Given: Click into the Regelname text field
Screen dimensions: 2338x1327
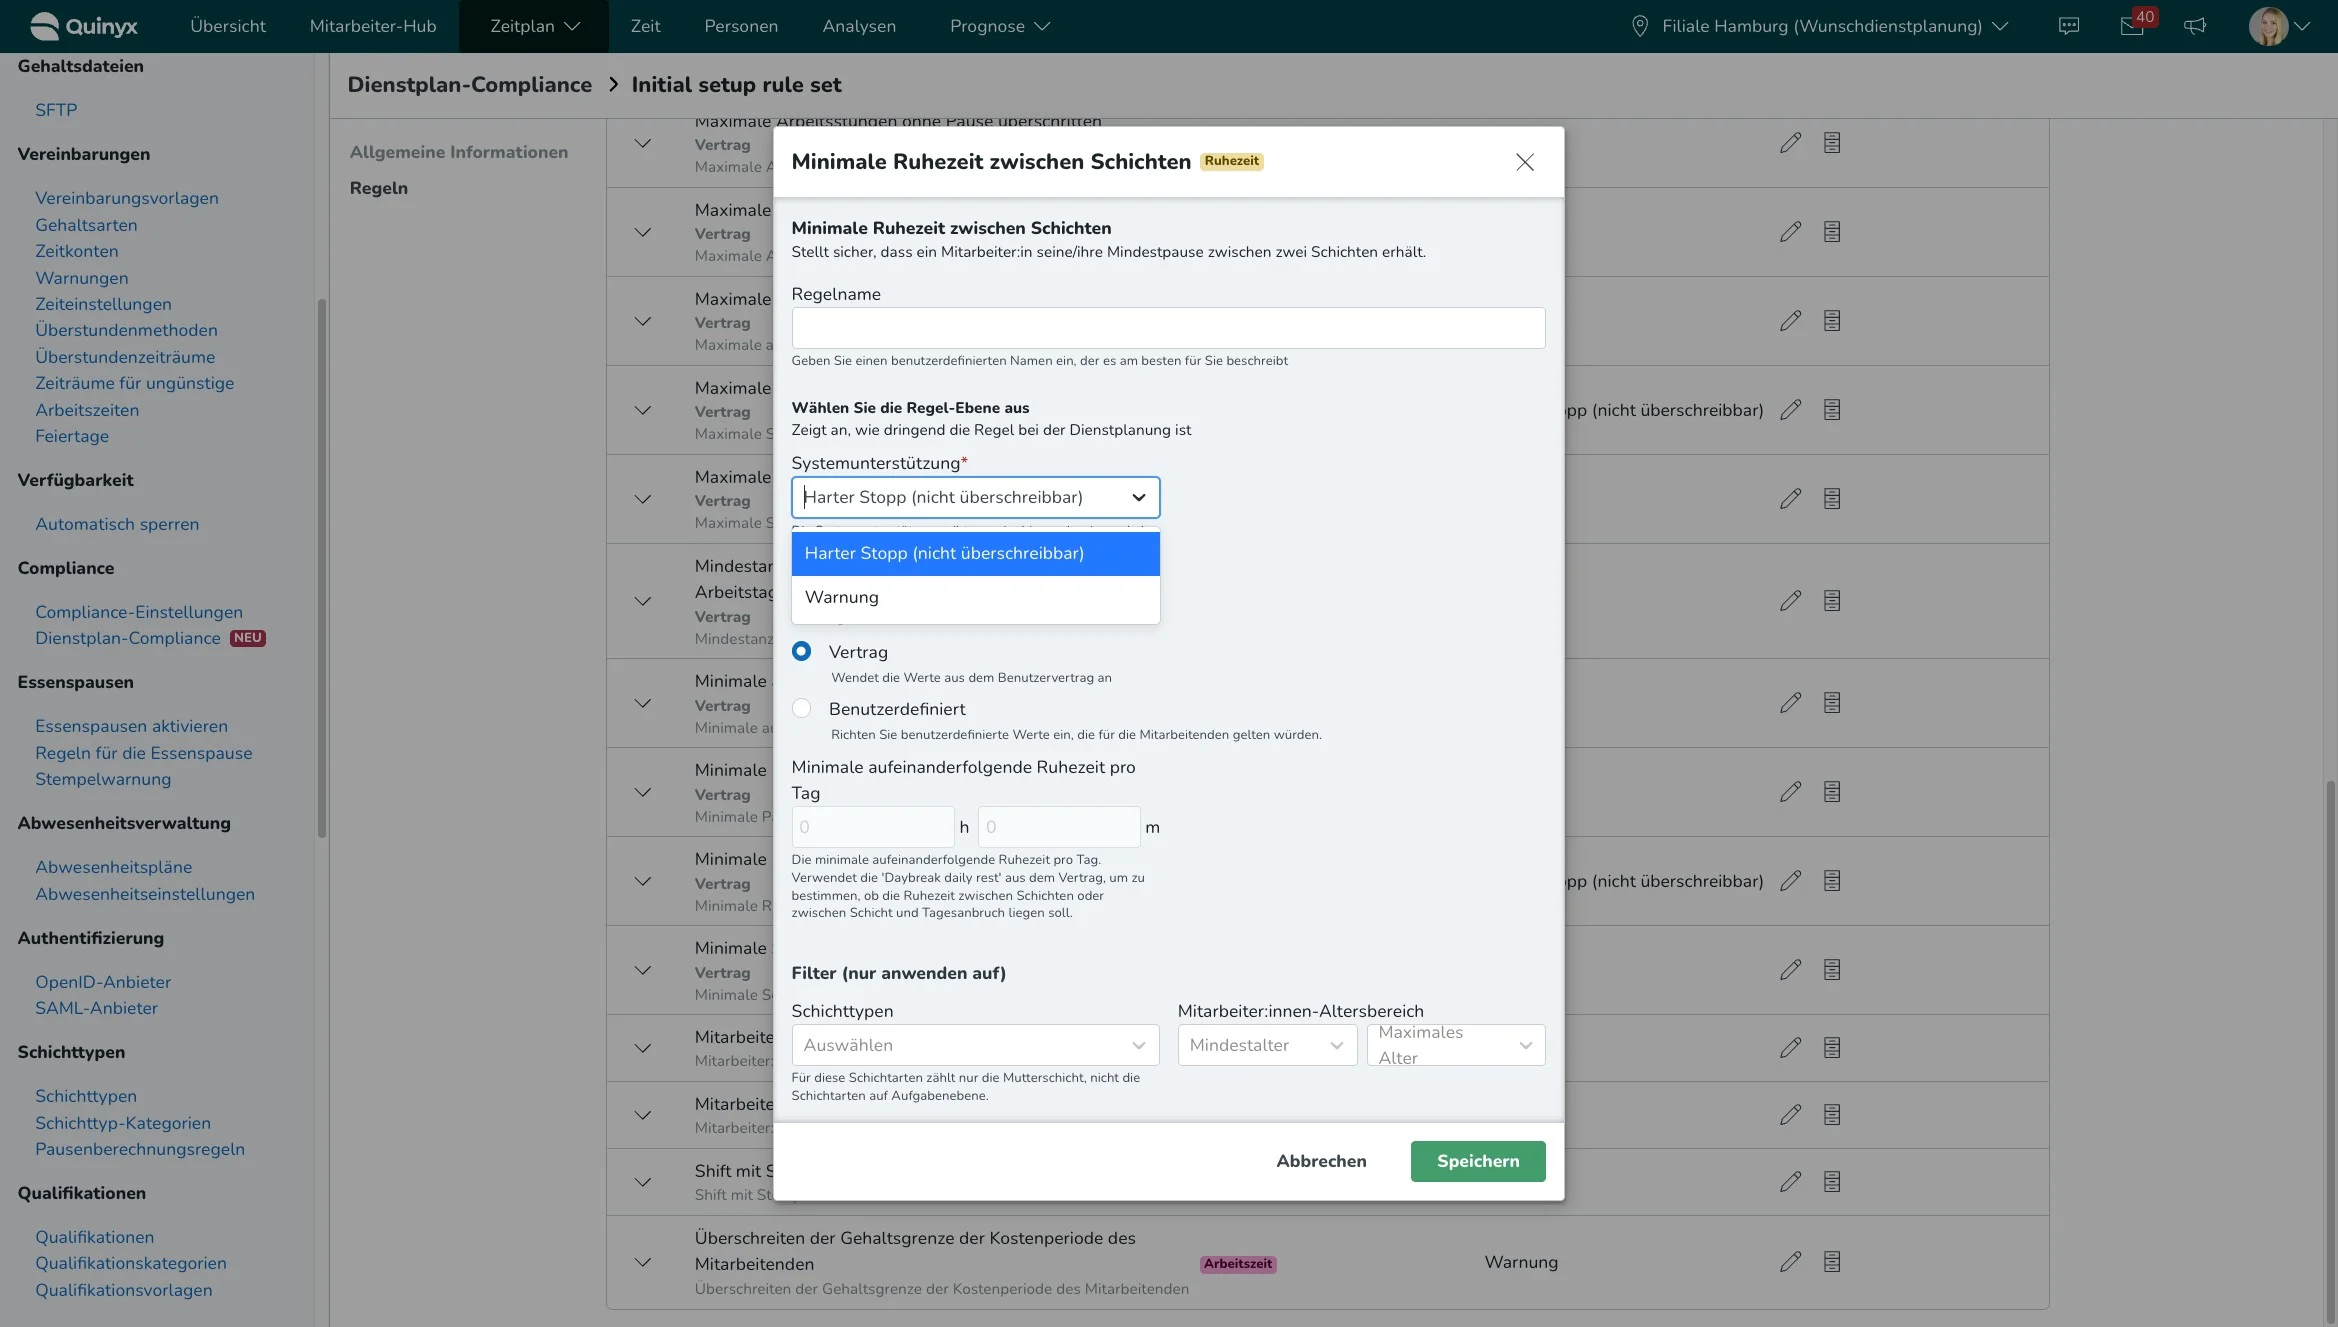Looking at the screenshot, I should (1167, 328).
